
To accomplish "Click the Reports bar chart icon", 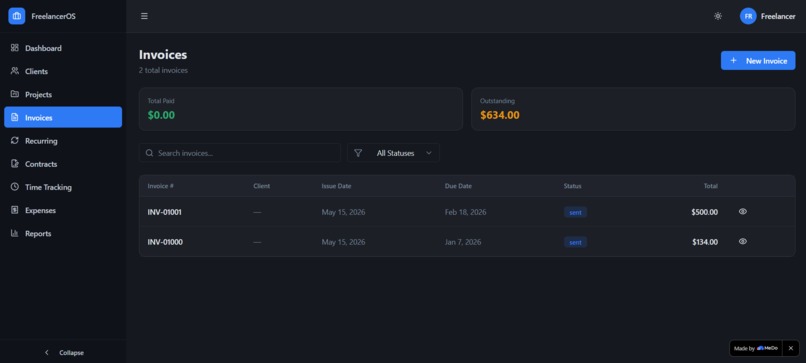I will [14, 233].
